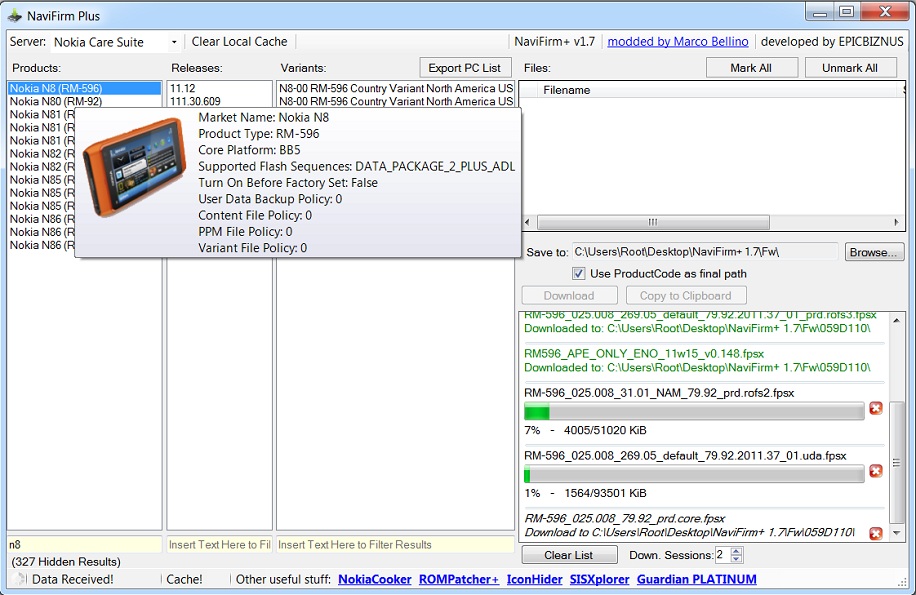Cancel the NAM_79.92_prd.rofs2.fpsx download
Screen dimensions: 916x595
(875, 408)
